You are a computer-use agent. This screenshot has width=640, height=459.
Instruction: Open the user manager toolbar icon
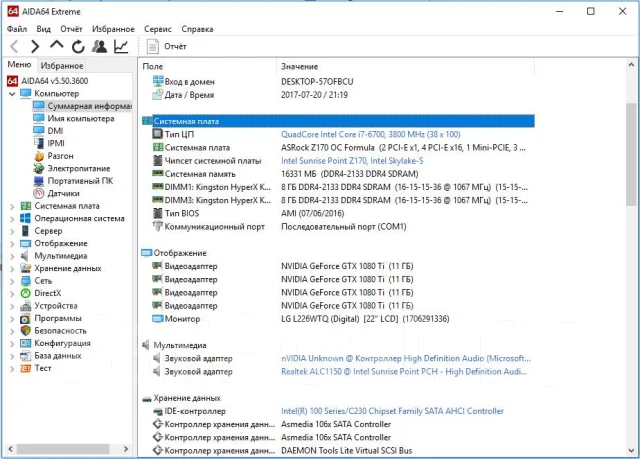pyautogui.click(x=99, y=47)
